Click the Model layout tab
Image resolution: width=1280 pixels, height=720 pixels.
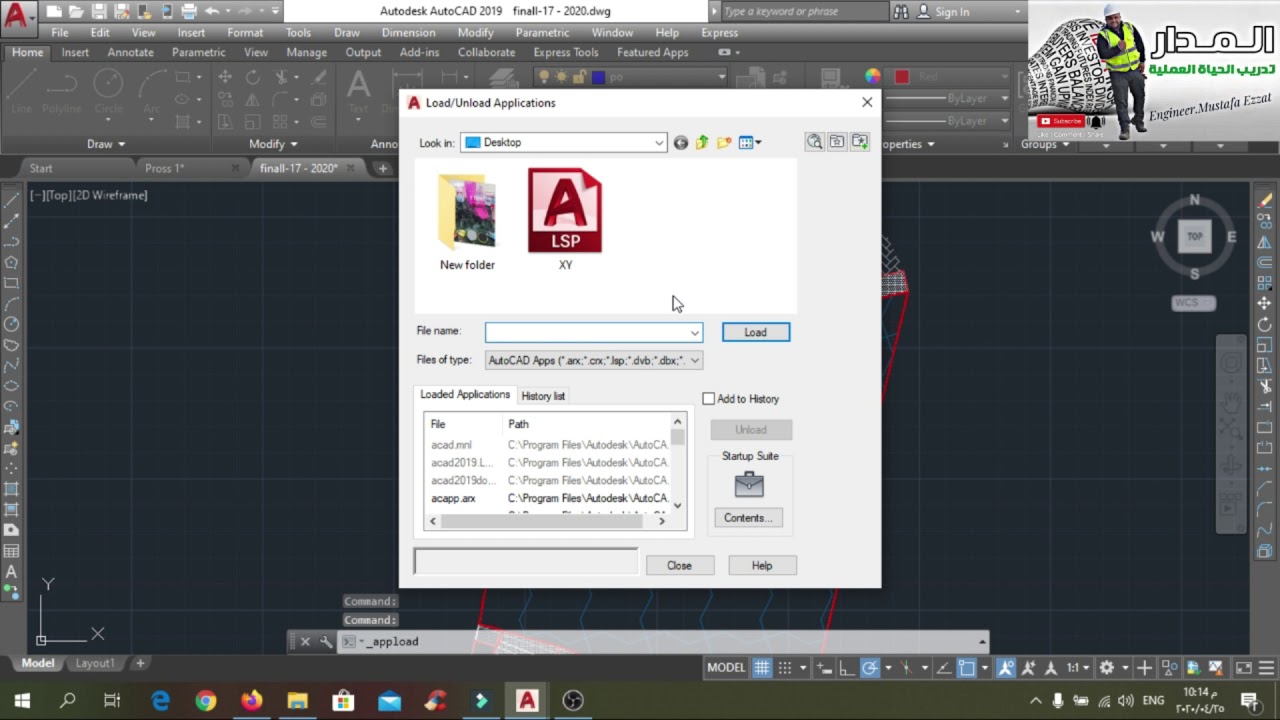click(38, 663)
